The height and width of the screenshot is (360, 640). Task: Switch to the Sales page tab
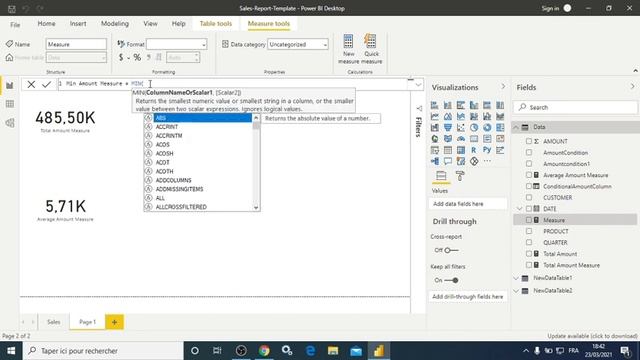[x=53, y=322]
